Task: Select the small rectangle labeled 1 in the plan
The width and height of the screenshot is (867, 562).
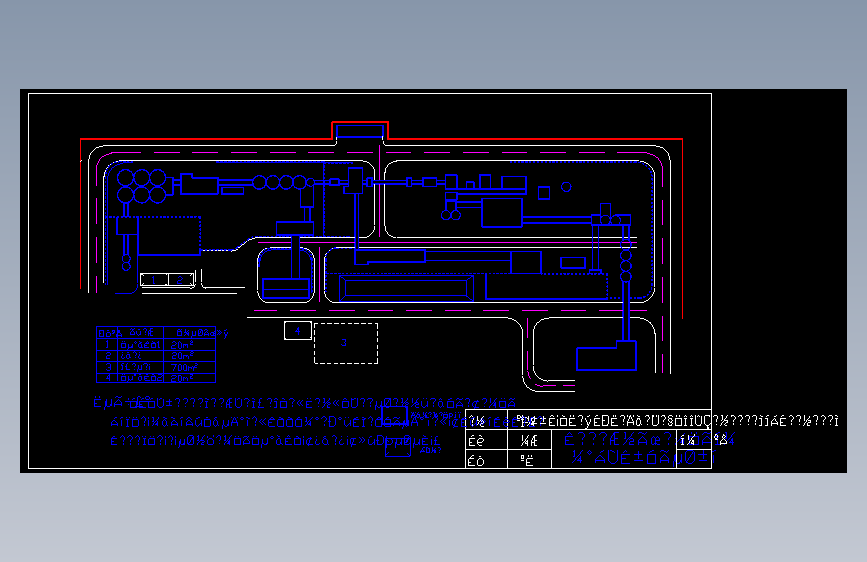Action: pyautogui.click(x=154, y=280)
